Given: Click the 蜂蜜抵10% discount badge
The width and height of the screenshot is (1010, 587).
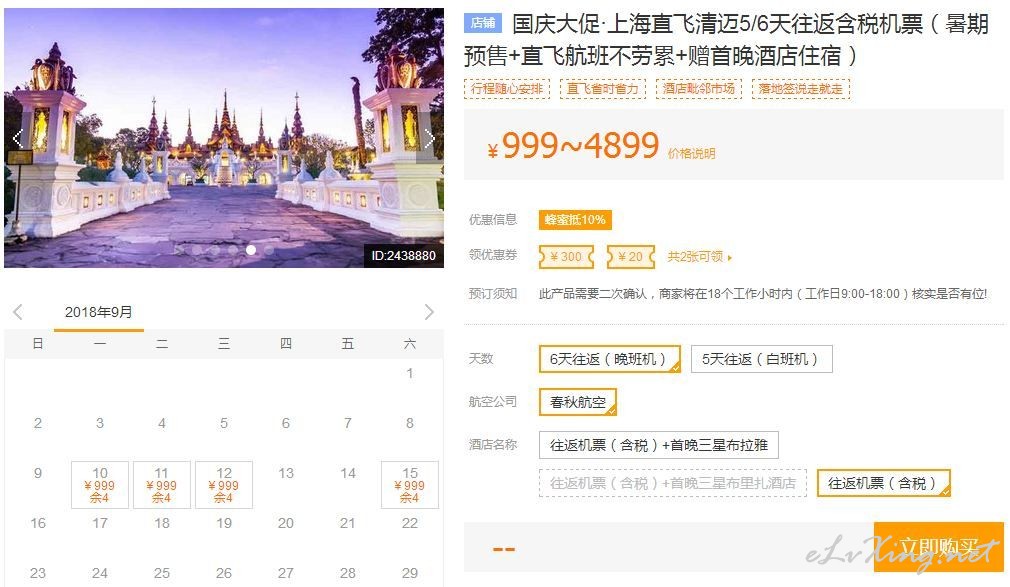Looking at the screenshot, I should pyautogui.click(x=574, y=220).
